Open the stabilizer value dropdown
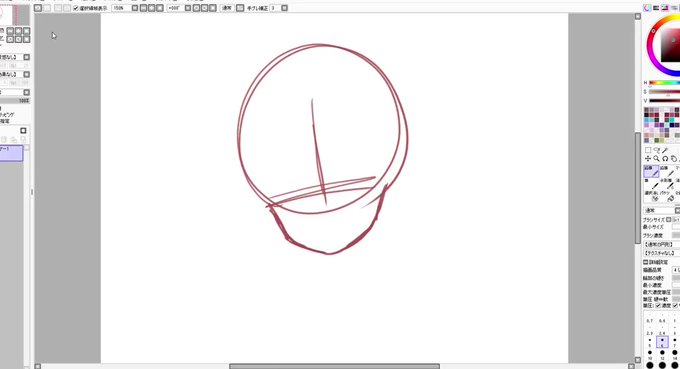The image size is (680, 369). tap(284, 8)
